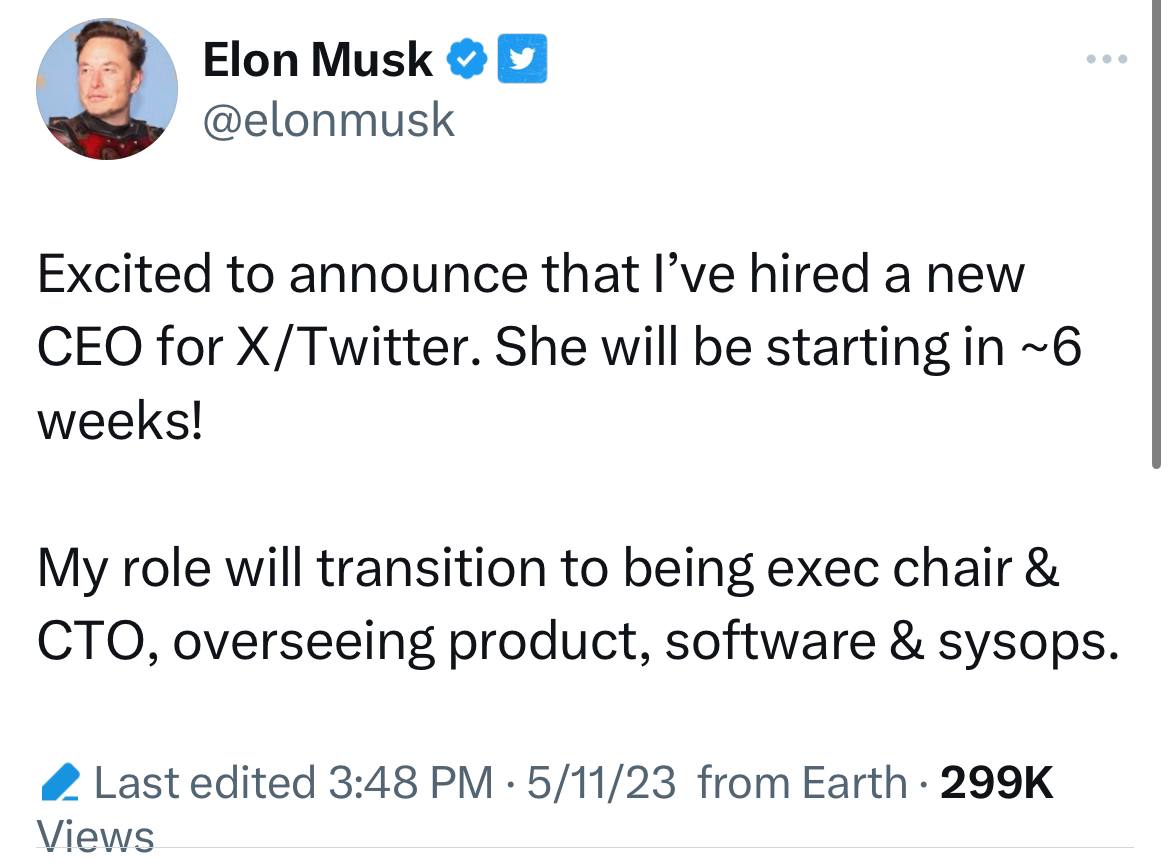Open Elon Musk's profile avatar photo

click(x=106, y=88)
